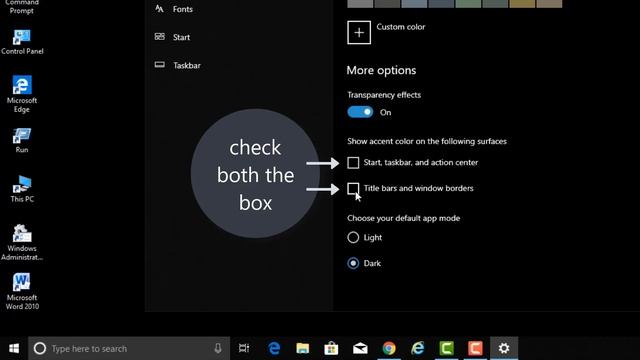This screenshot has width=640, height=360.
Task: Open Command Prompt desktop shortcut
Action: click(22, 7)
